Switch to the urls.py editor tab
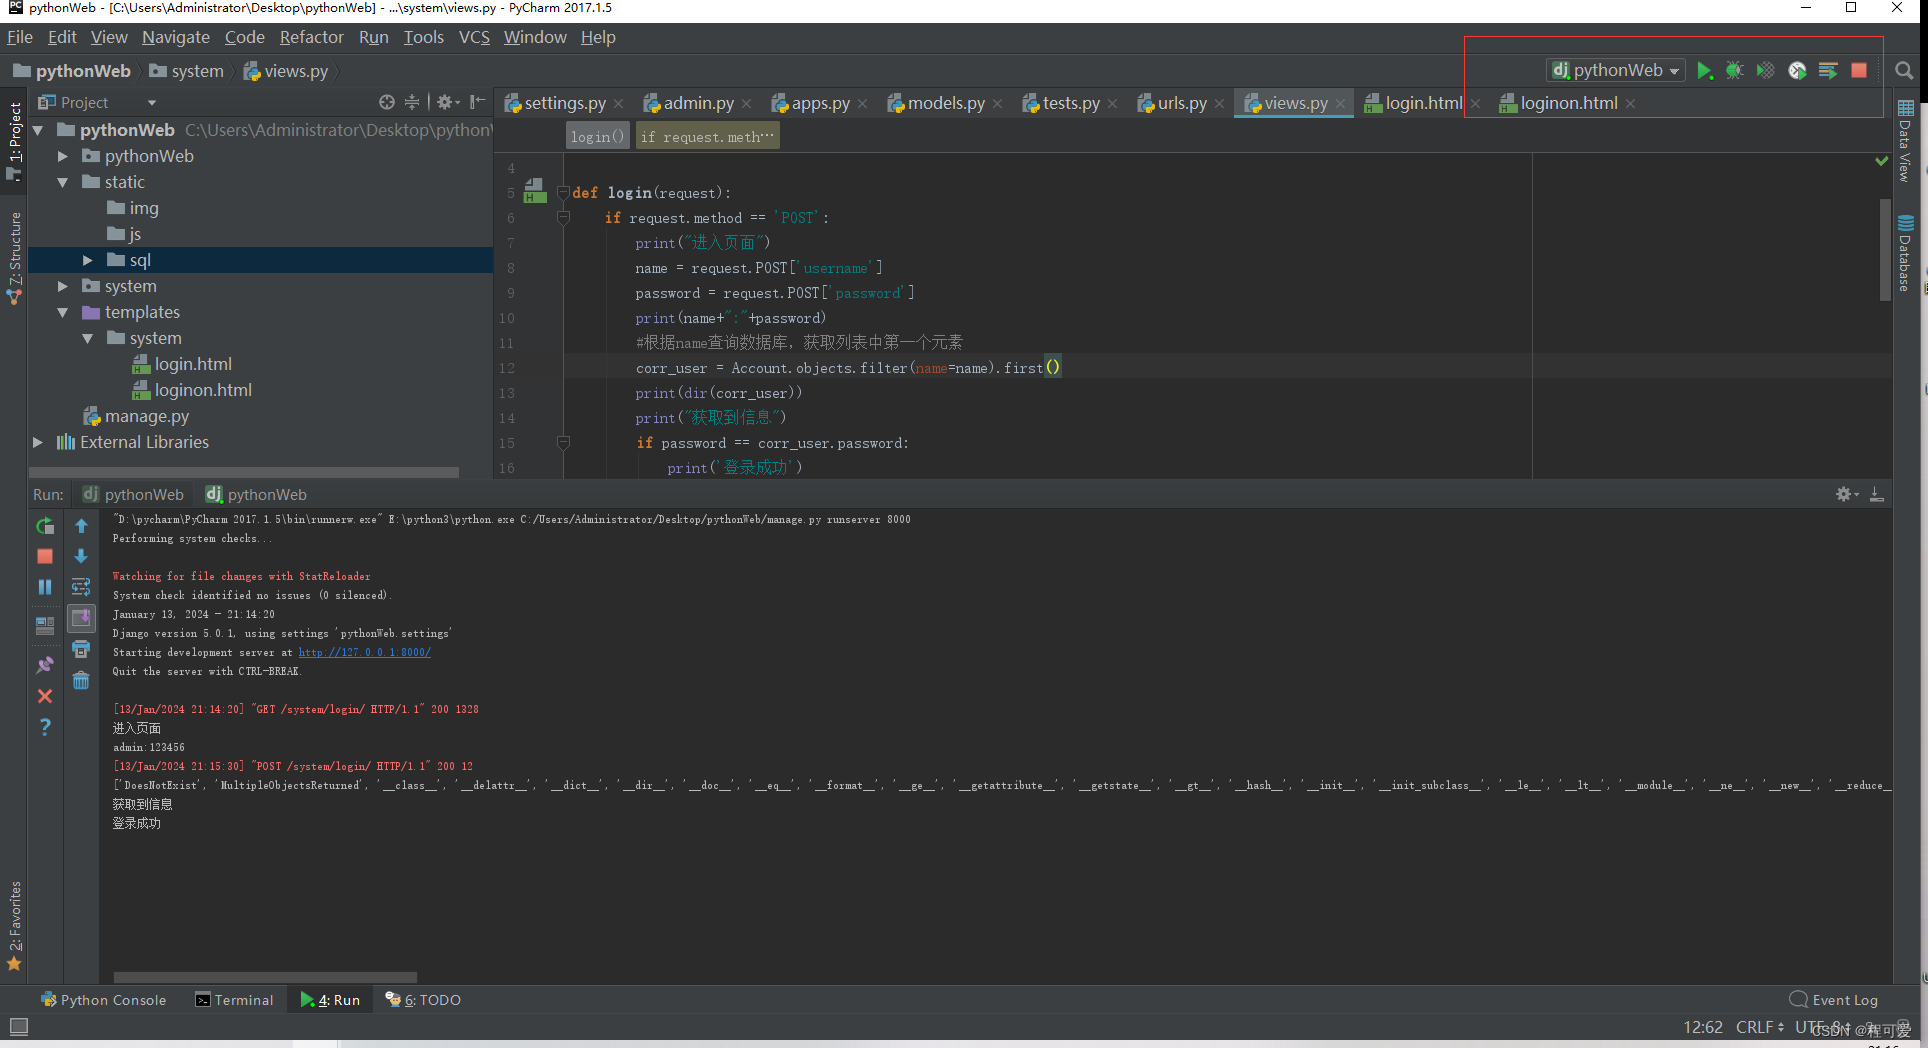 click(1180, 102)
